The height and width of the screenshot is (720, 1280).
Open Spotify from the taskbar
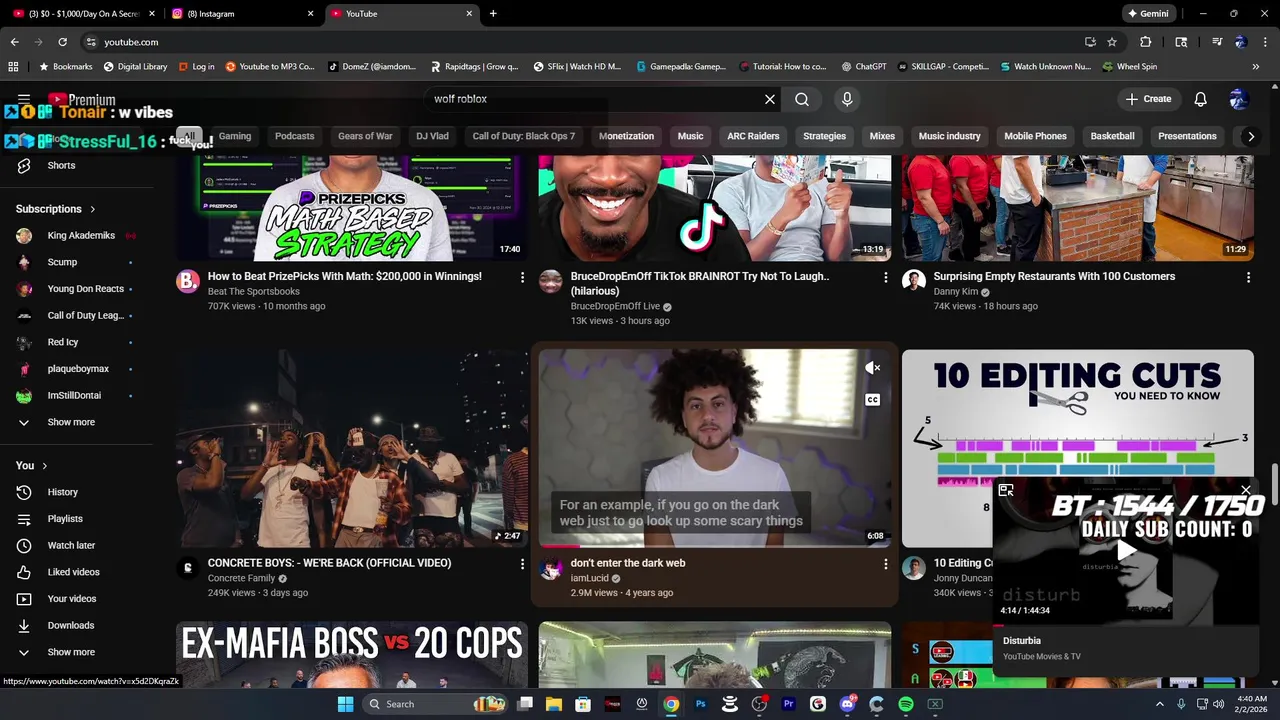point(906,704)
